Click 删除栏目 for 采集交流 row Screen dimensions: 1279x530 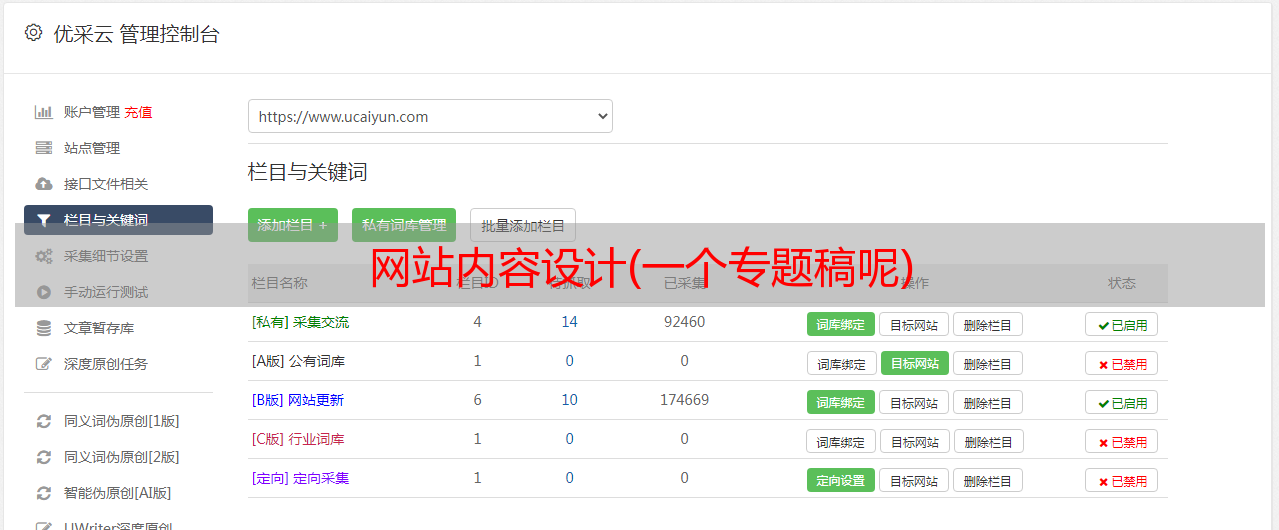(x=988, y=324)
